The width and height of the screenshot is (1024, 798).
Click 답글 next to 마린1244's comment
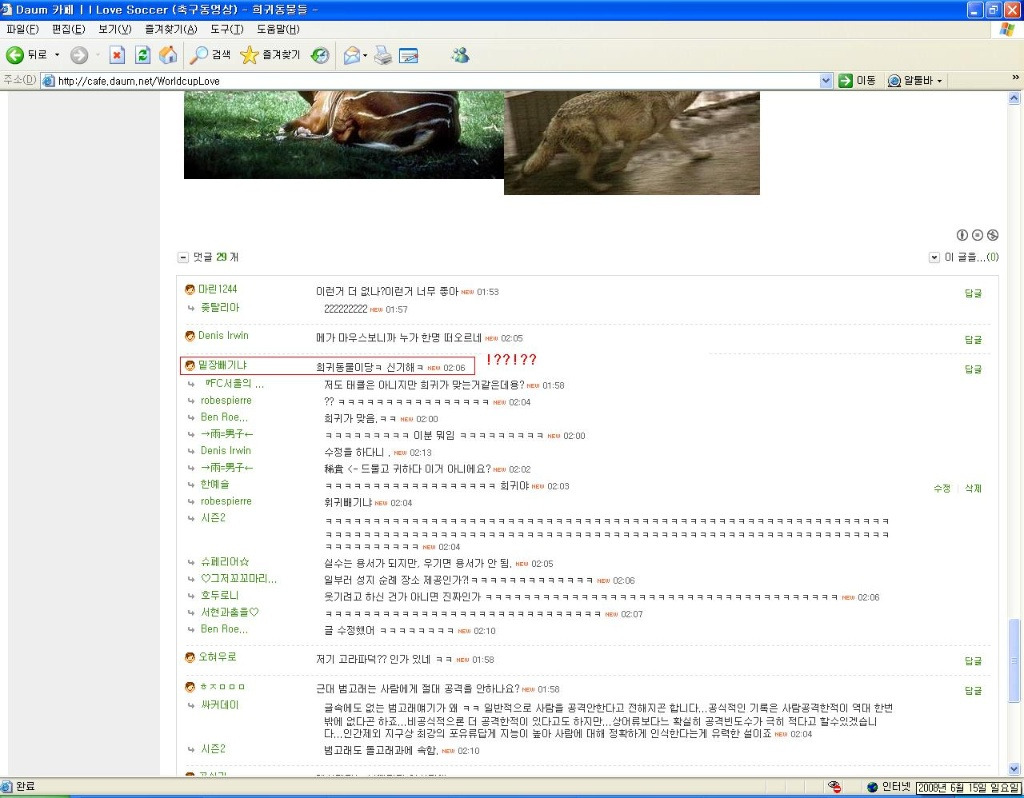972,293
